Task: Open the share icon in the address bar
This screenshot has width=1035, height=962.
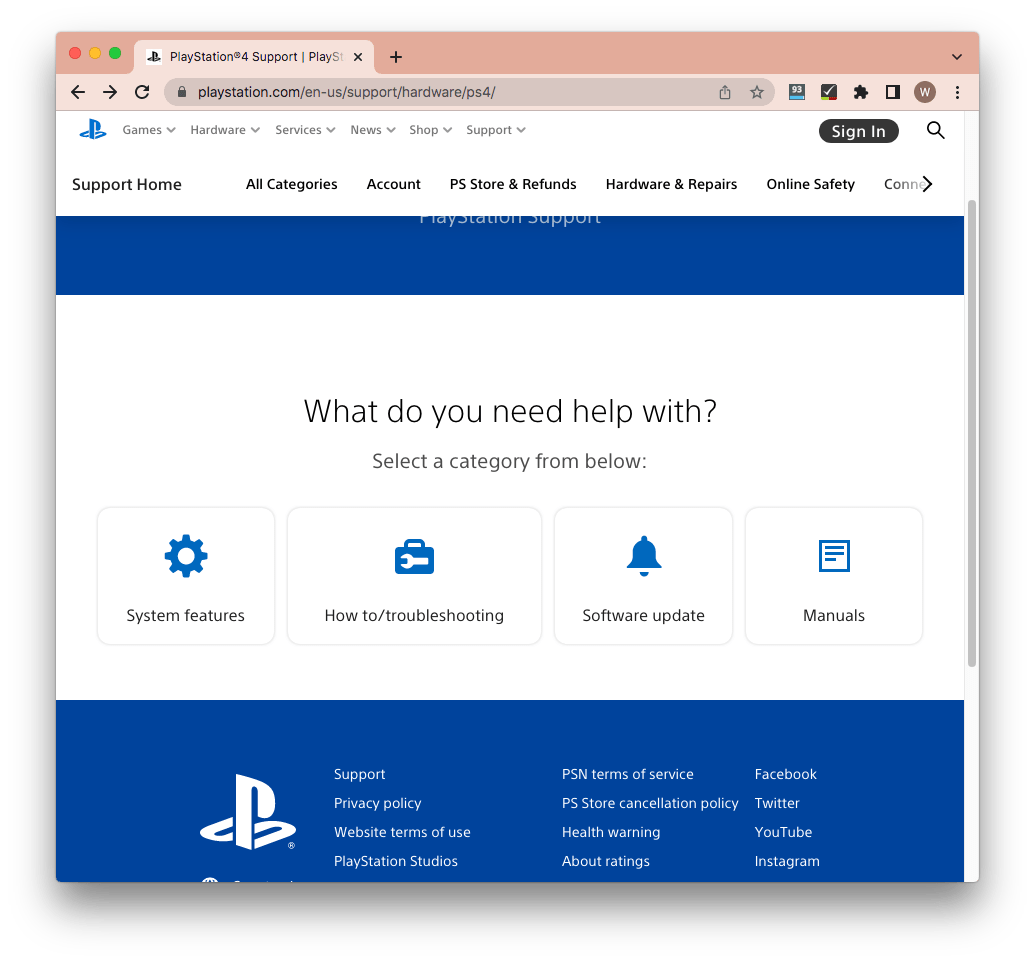Action: [724, 91]
